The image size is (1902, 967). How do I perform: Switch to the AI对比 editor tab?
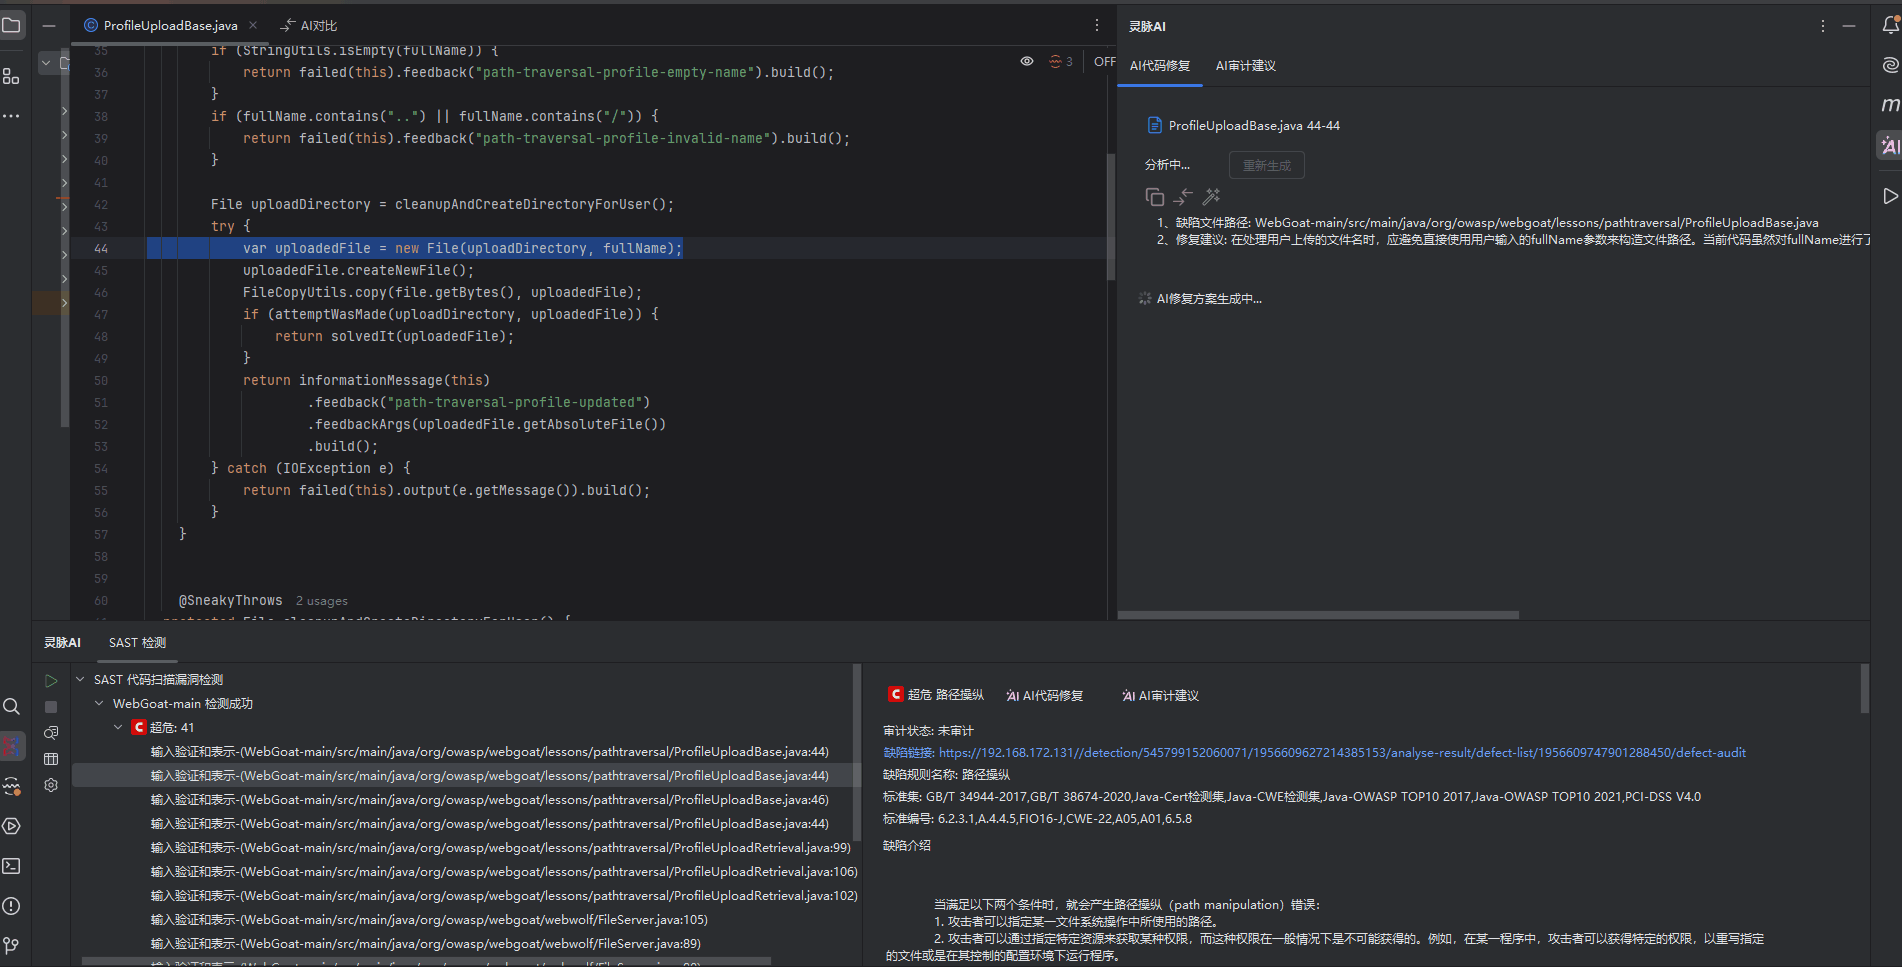pos(309,25)
